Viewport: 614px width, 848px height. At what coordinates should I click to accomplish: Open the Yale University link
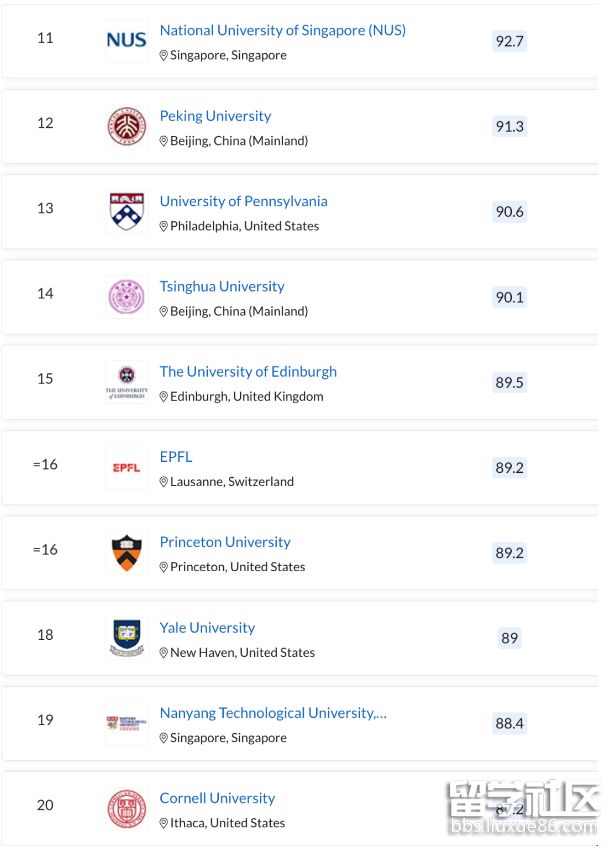pos(207,628)
